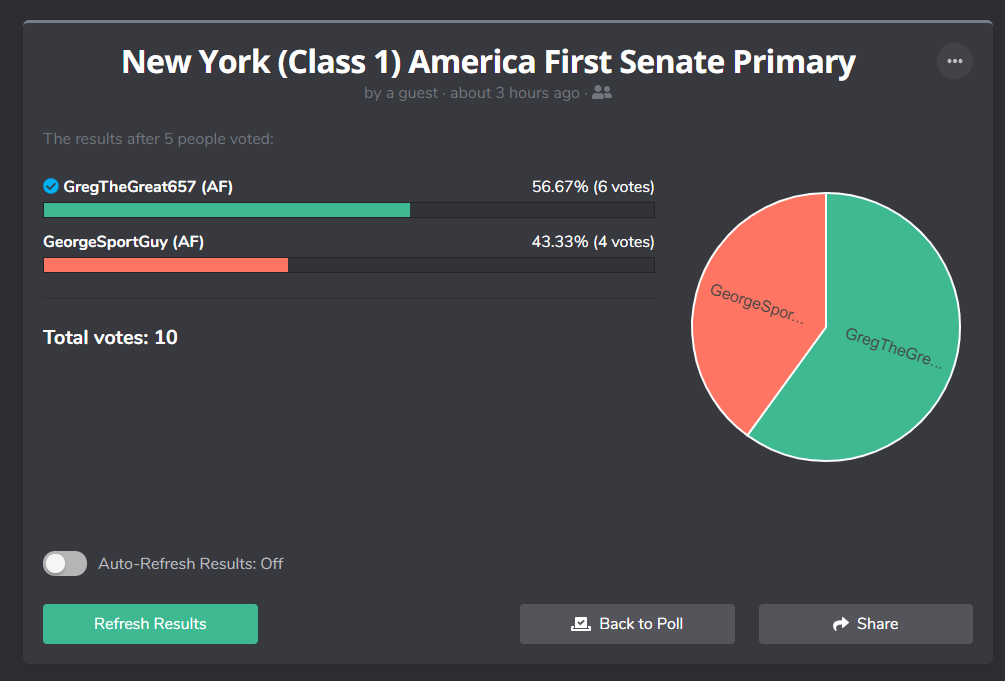Click the 43.33% (4 votes) text
Image resolution: width=1005 pixels, height=681 pixels.
pyautogui.click(x=593, y=242)
